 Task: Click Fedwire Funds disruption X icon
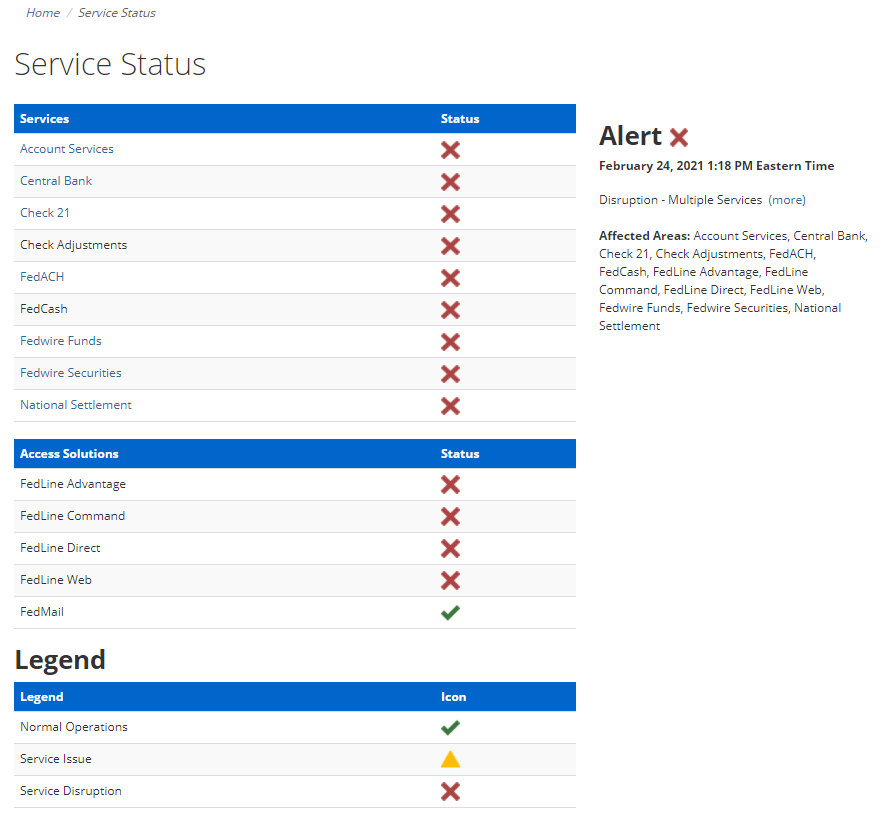[x=451, y=342]
